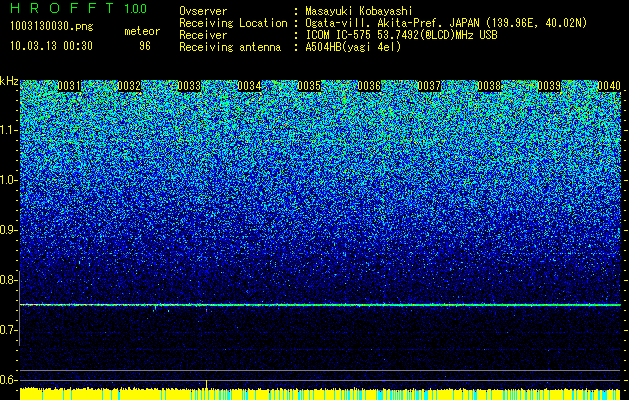Click the 0032 time marker

pyautogui.click(x=129, y=86)
